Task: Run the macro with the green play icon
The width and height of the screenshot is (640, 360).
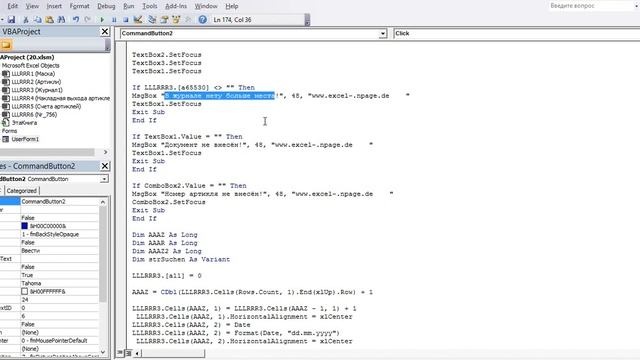Action: click(x=102, y=20)
